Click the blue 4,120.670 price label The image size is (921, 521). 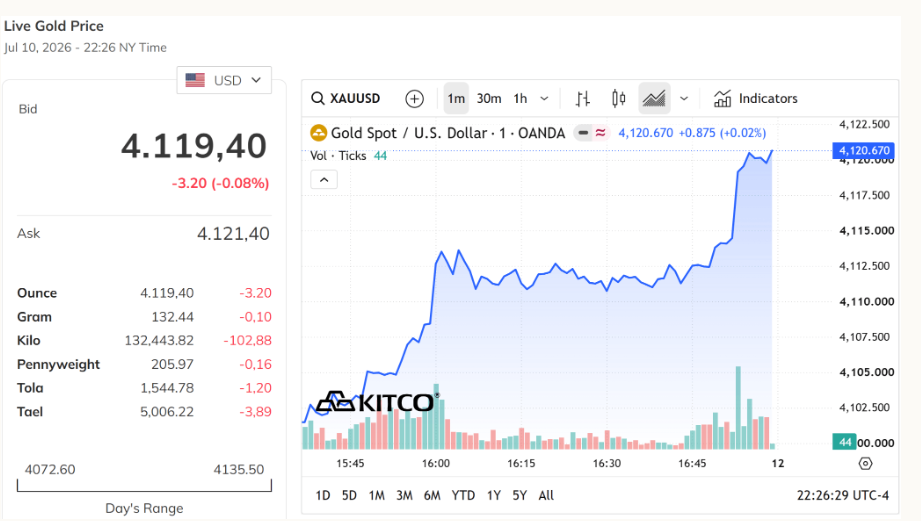click(x=863, y=150)
